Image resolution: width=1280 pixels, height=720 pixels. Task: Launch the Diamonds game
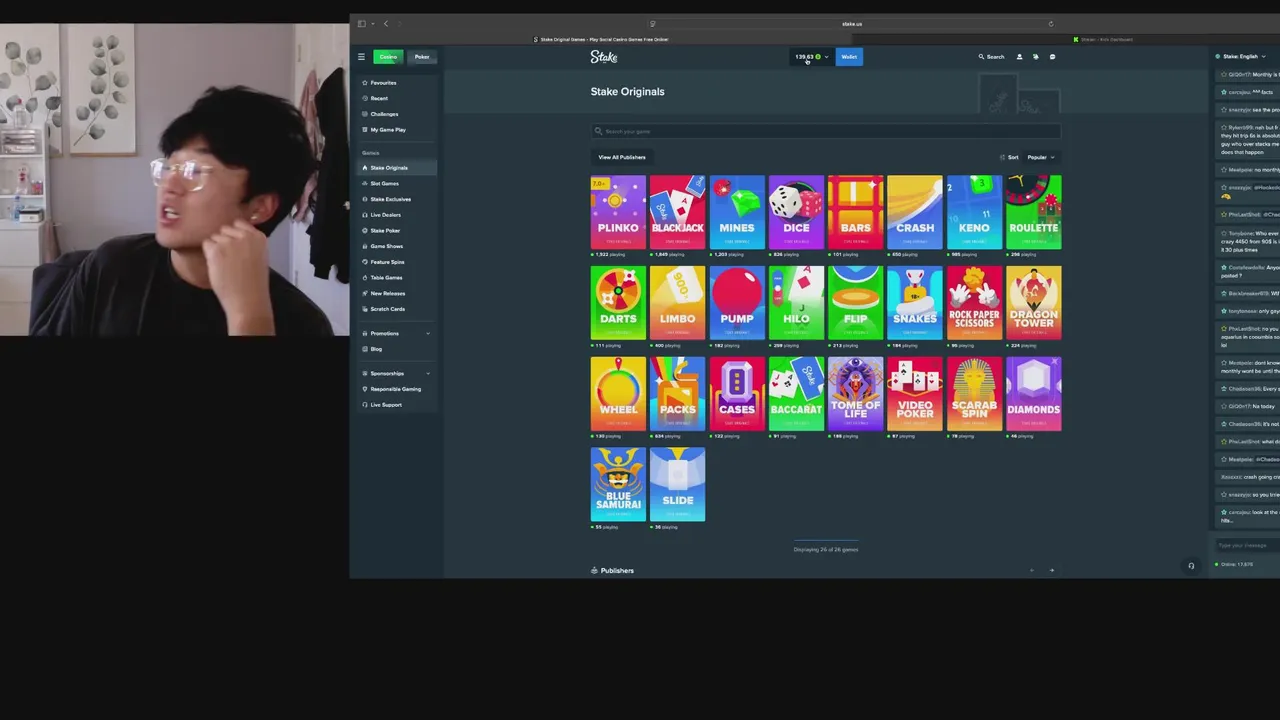(x=1034, y=393)
